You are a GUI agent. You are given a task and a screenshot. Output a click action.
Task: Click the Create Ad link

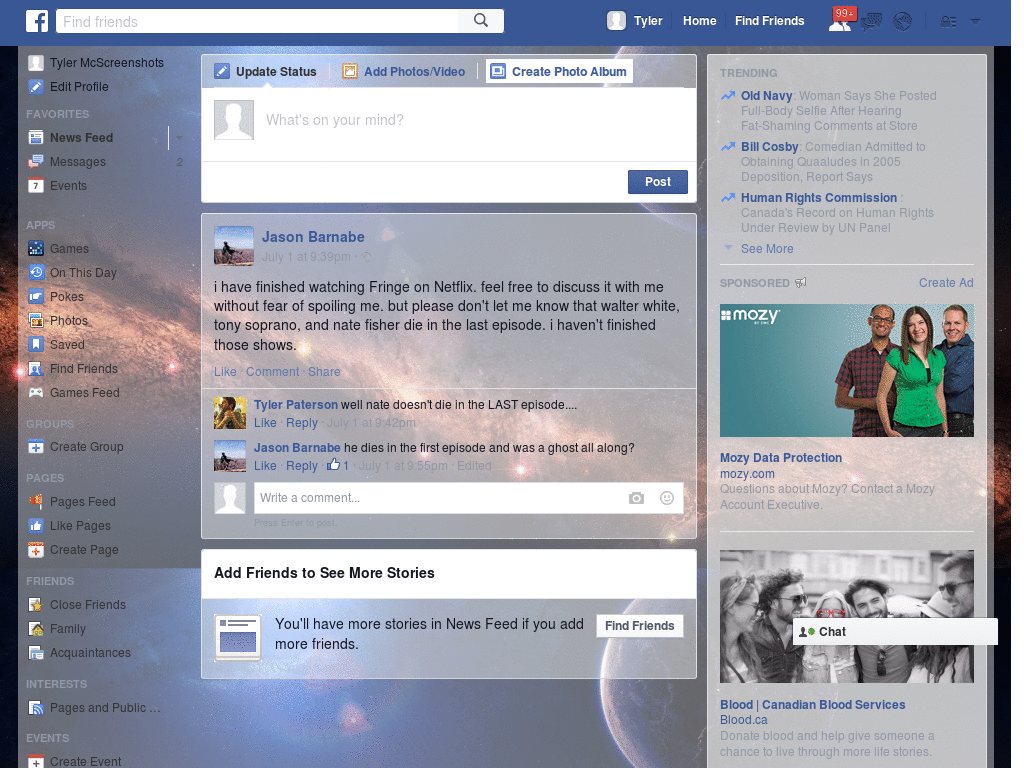[x=946, y=283]
